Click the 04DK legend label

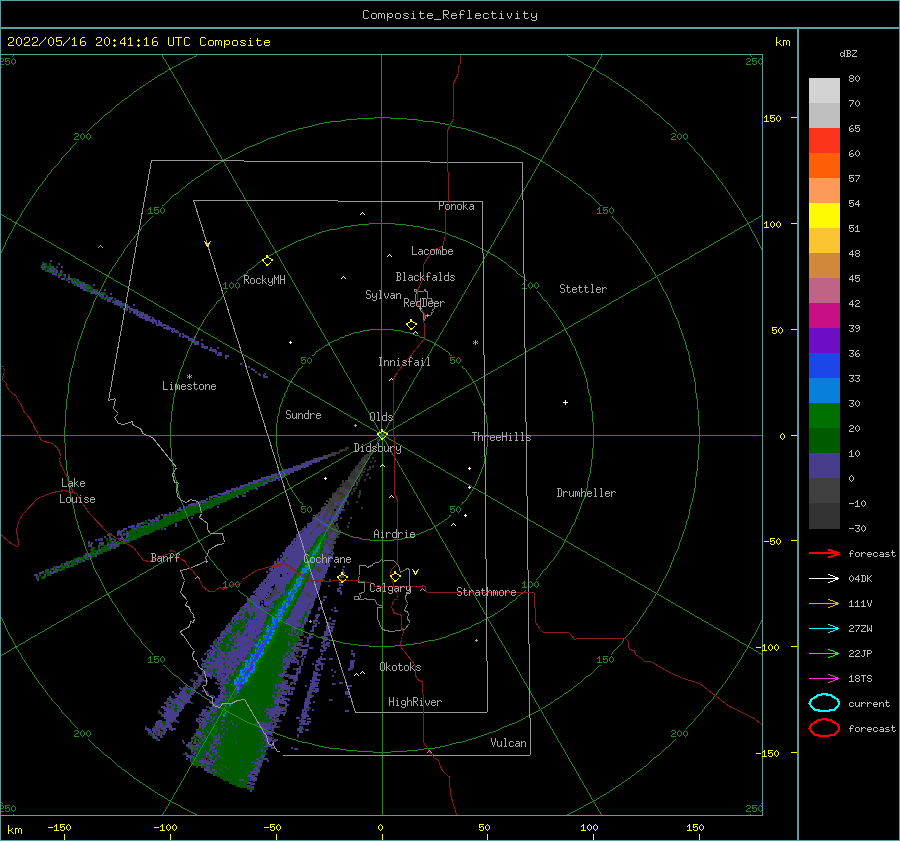pyautogui.click(x=860, y=578)
